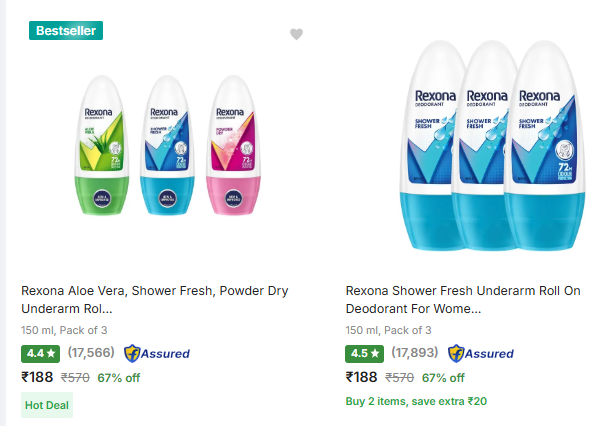
Task: Add first product to wishlist via heart icon
Action: [x=296, y=34]
